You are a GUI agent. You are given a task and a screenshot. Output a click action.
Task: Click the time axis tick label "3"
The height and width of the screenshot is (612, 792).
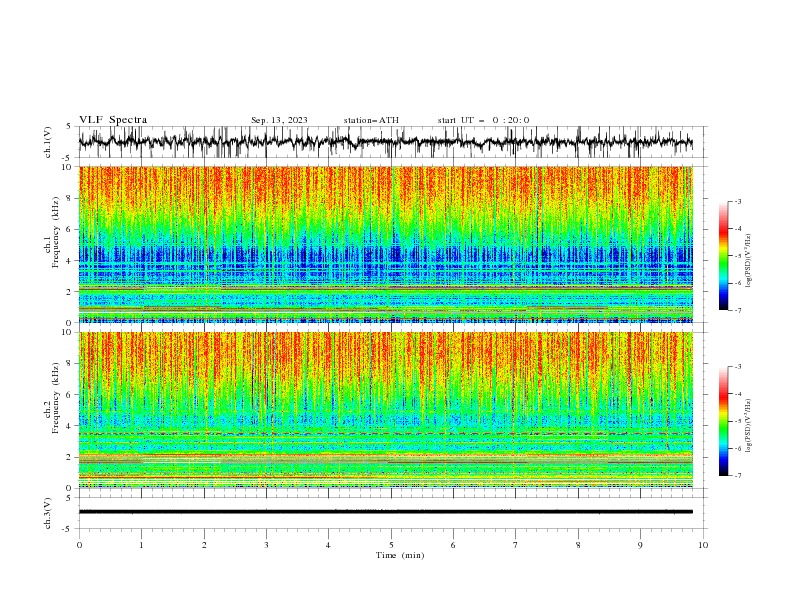click(x=266, y=545)
